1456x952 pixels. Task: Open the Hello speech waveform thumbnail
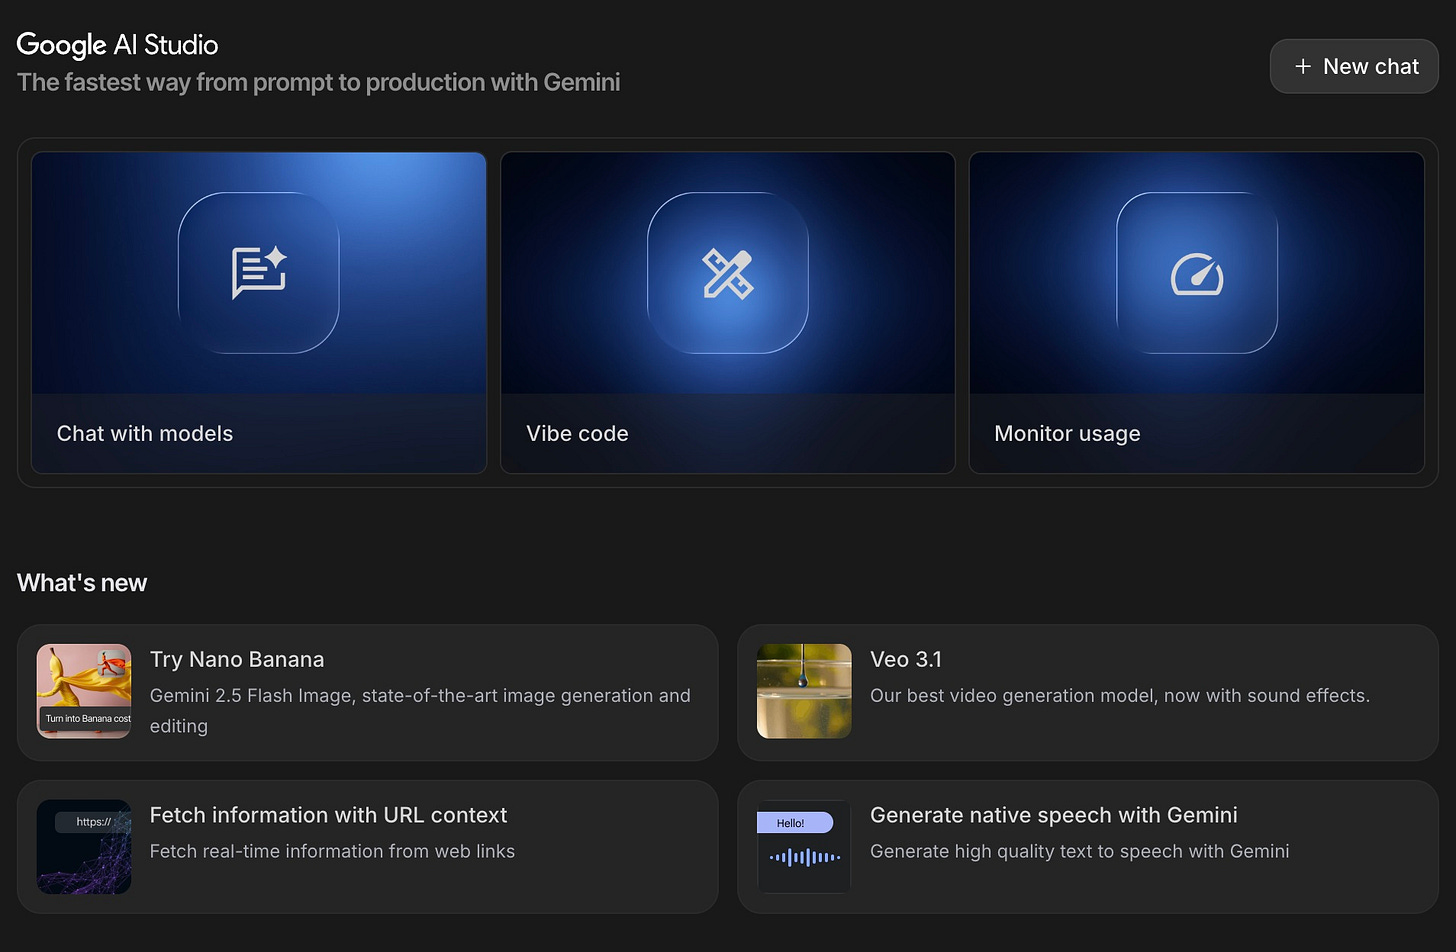[x=804, y=846]
